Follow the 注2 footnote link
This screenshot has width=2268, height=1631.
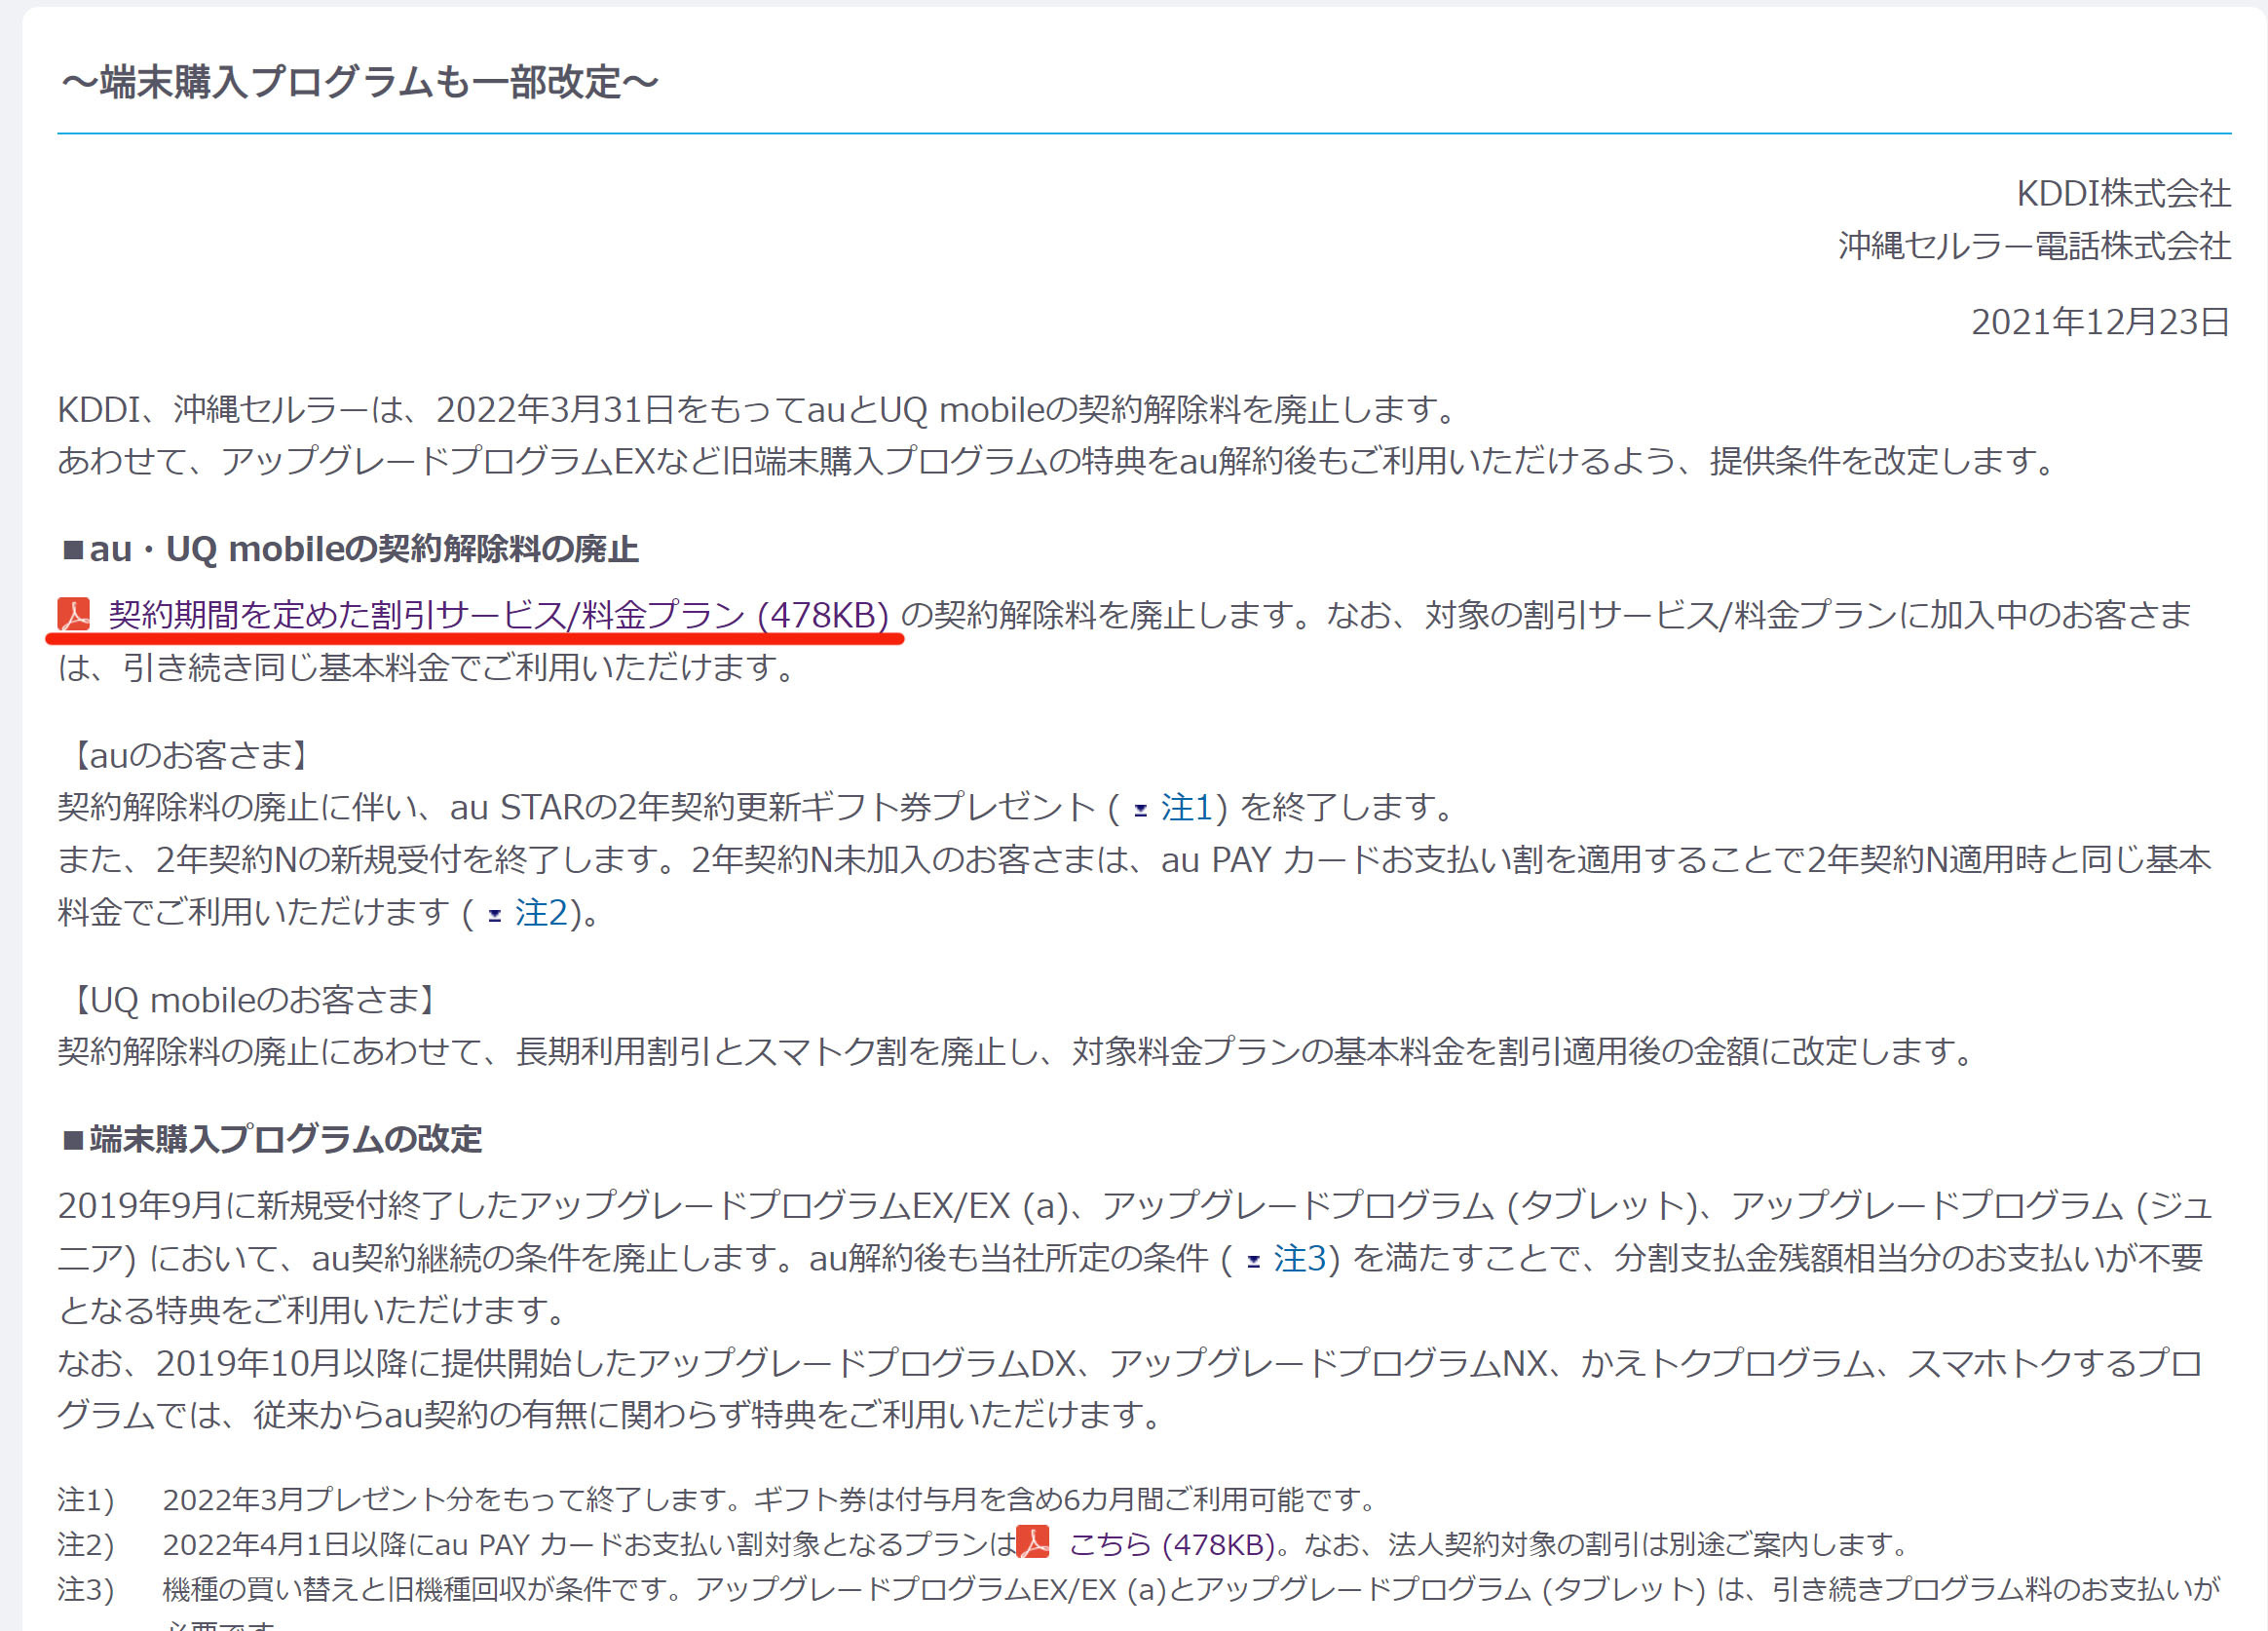point(541,912)
